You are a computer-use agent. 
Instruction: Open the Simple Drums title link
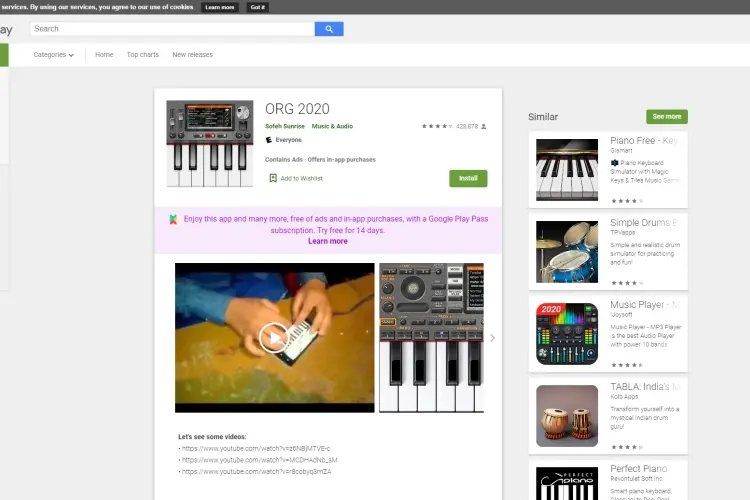coord(644,222)
